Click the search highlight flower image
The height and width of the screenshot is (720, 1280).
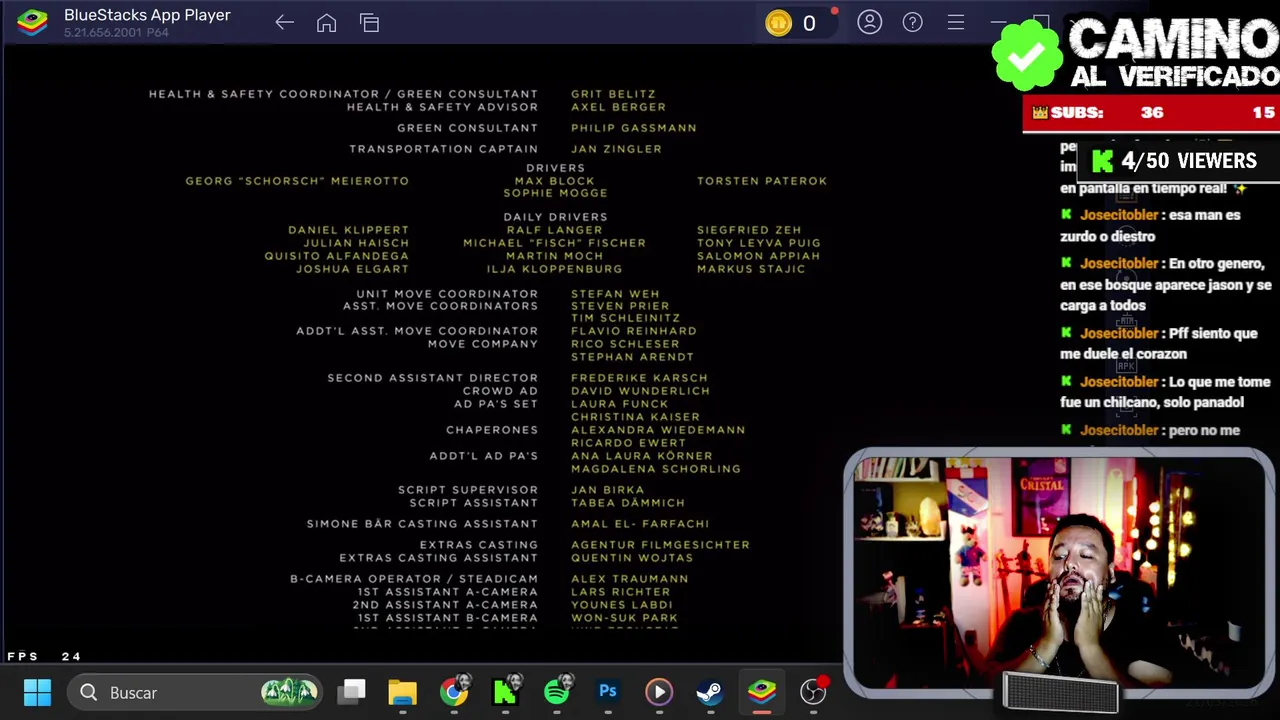coord(289,692)
